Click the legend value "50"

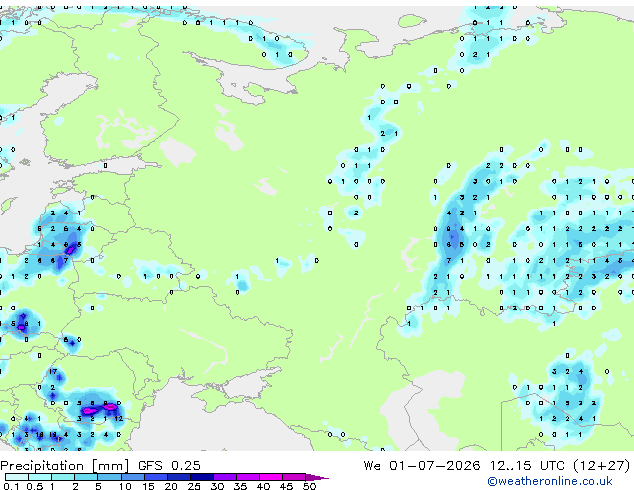[x=310, y=486]
